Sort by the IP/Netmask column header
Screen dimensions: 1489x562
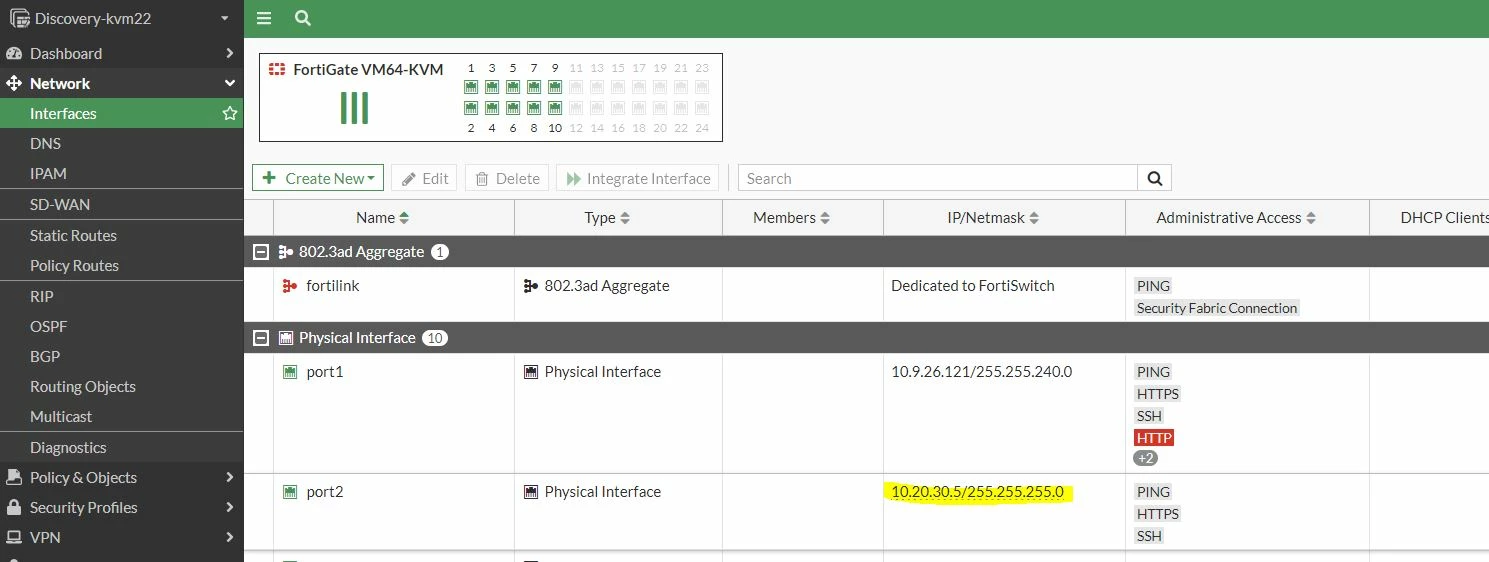pyautogui.click(x=993, y=217)
